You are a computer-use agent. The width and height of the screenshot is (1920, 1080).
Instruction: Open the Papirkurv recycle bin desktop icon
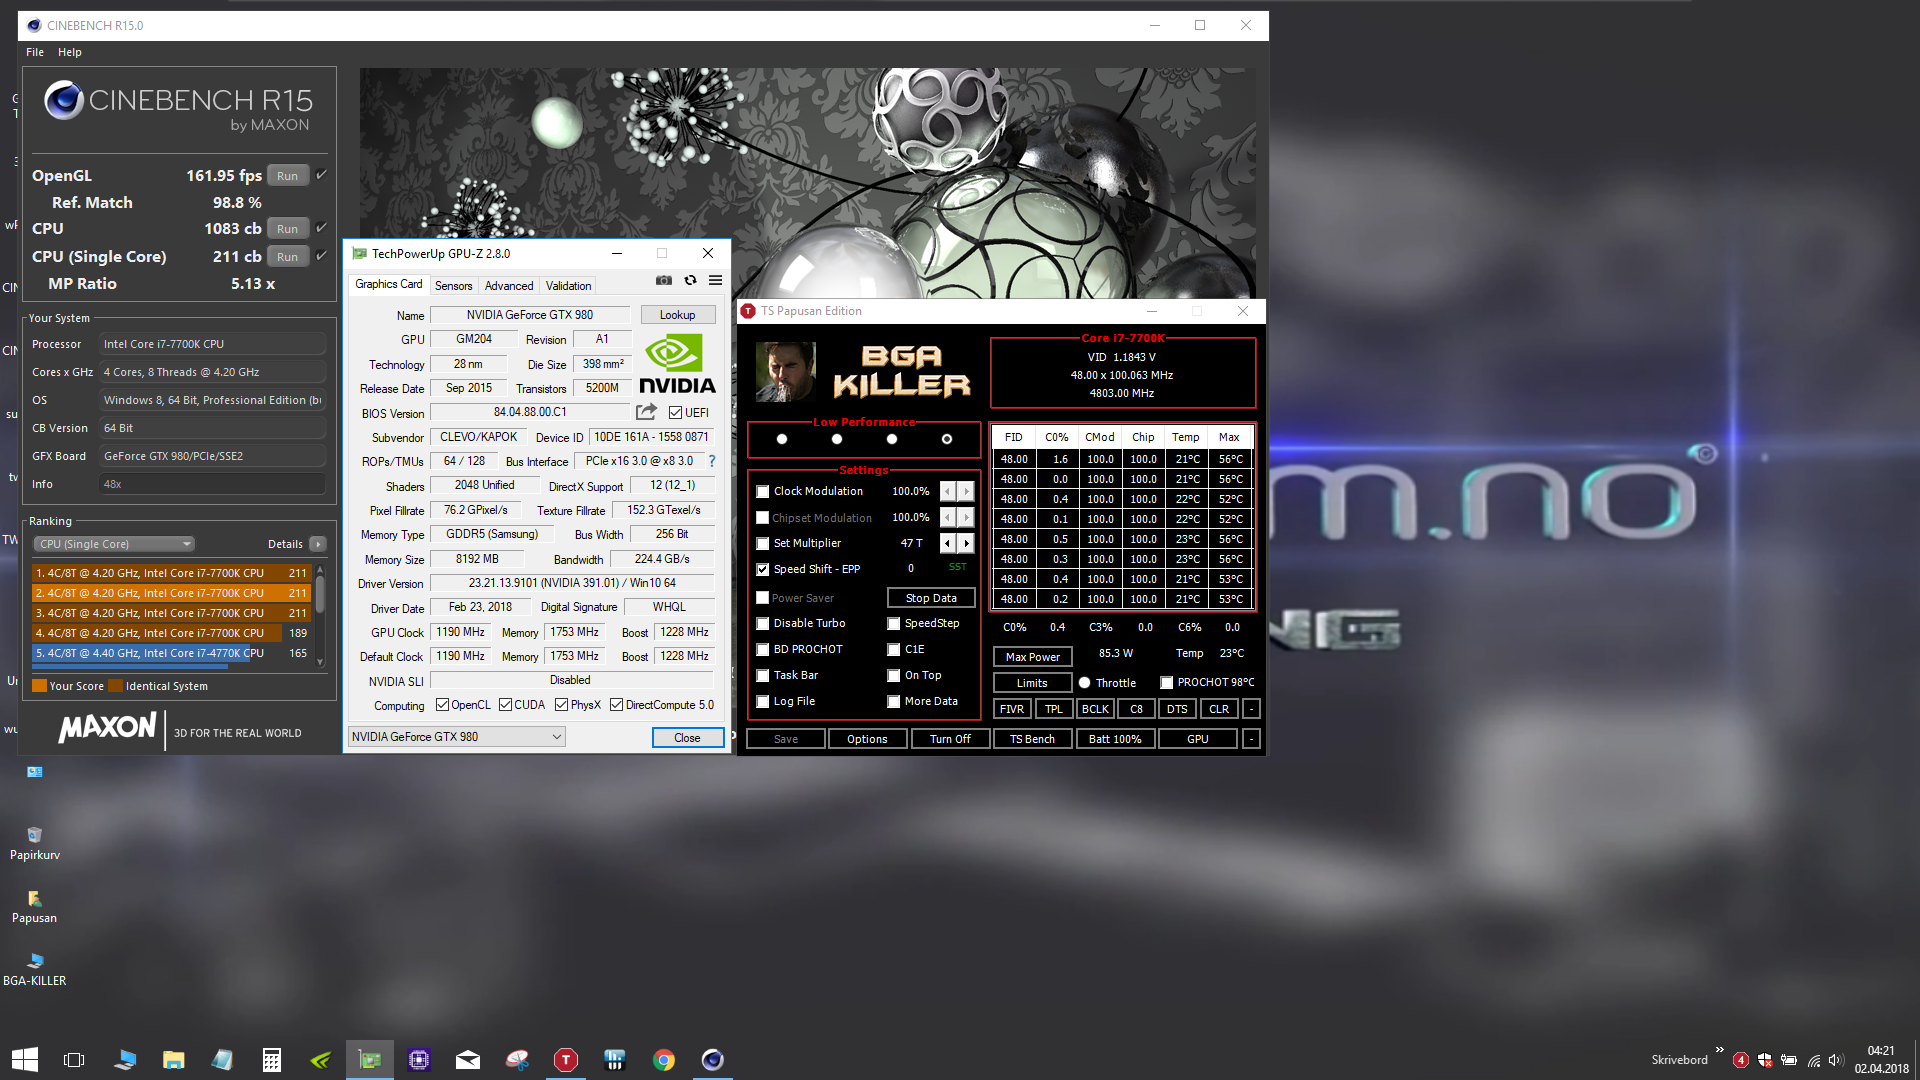click(x=35, y=843)
